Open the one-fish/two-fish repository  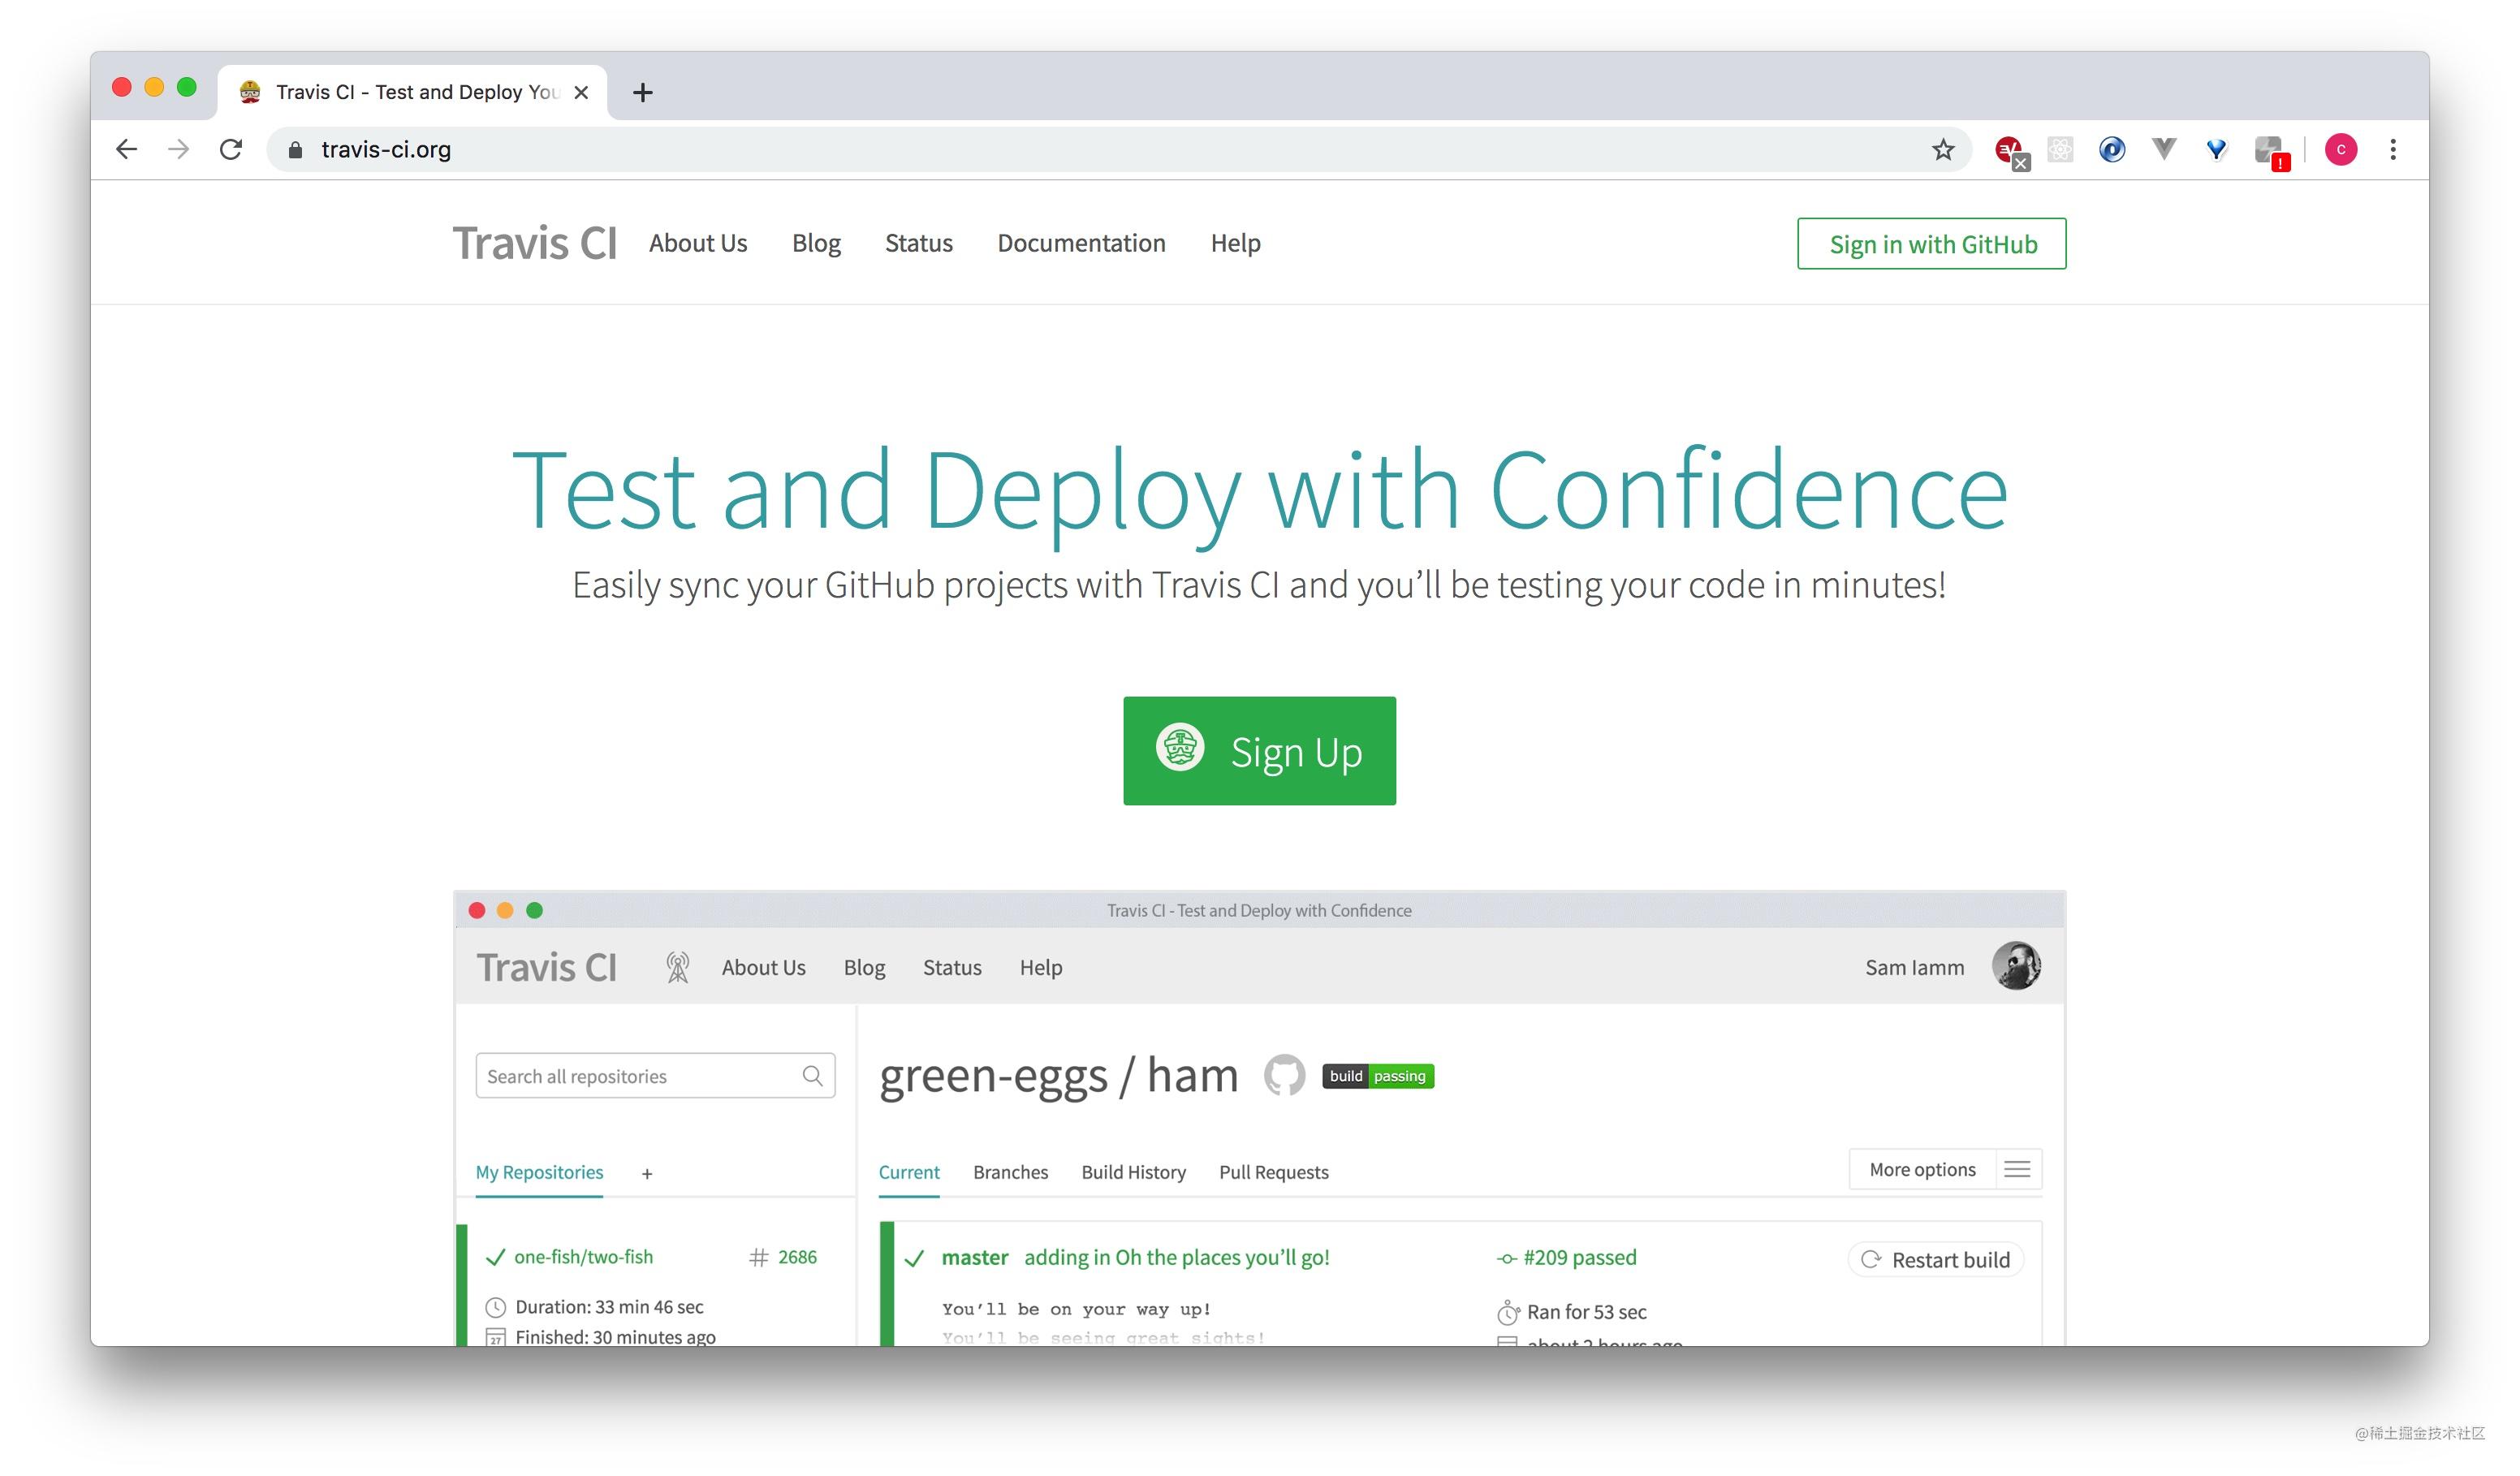[x=583, y=1256]
